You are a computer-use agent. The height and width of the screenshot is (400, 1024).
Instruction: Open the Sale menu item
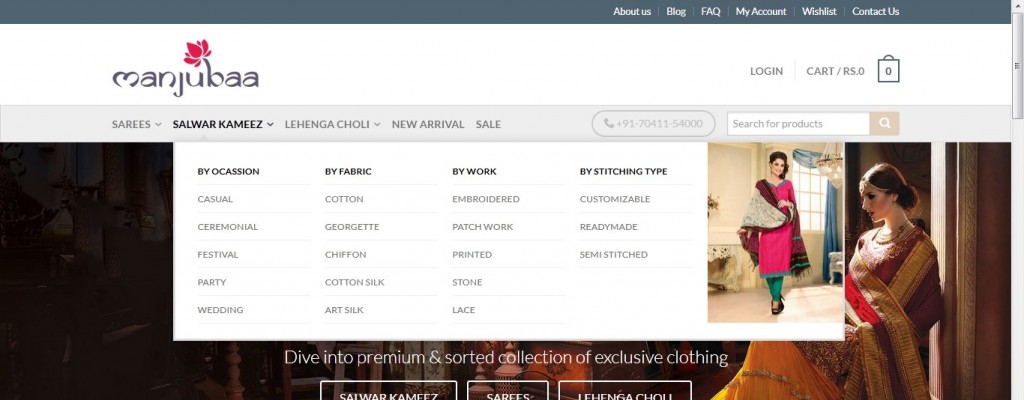[488, 124]
